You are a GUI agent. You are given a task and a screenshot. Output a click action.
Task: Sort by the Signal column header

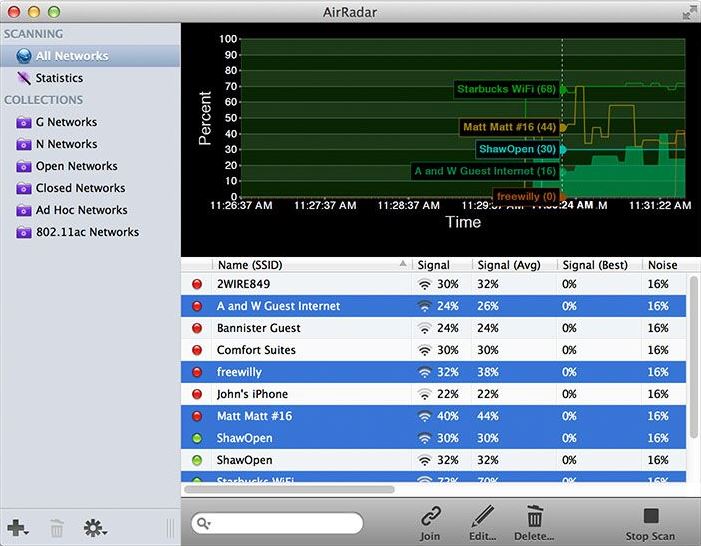(x=442, y=265)
